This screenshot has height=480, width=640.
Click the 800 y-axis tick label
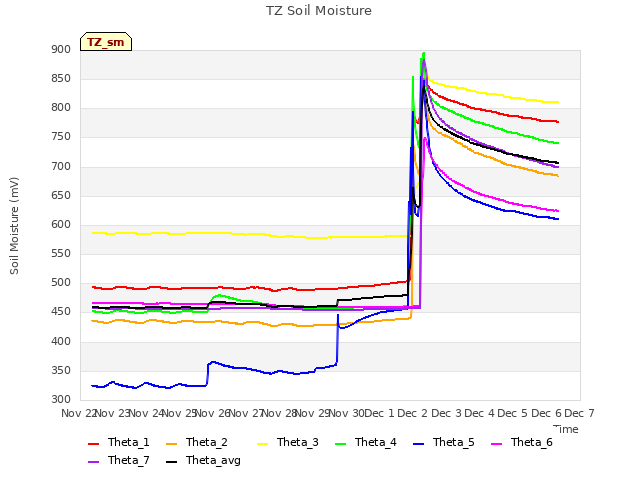coord(61,108)
